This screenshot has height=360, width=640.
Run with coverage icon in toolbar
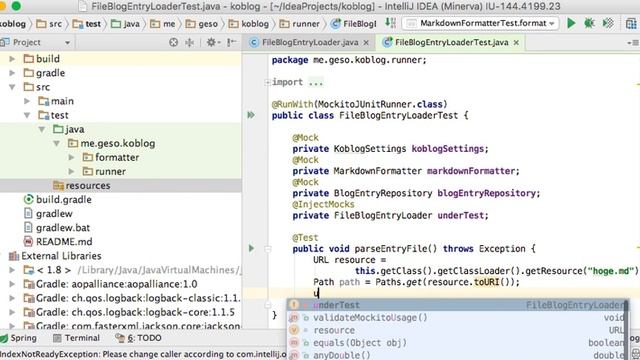608,23
